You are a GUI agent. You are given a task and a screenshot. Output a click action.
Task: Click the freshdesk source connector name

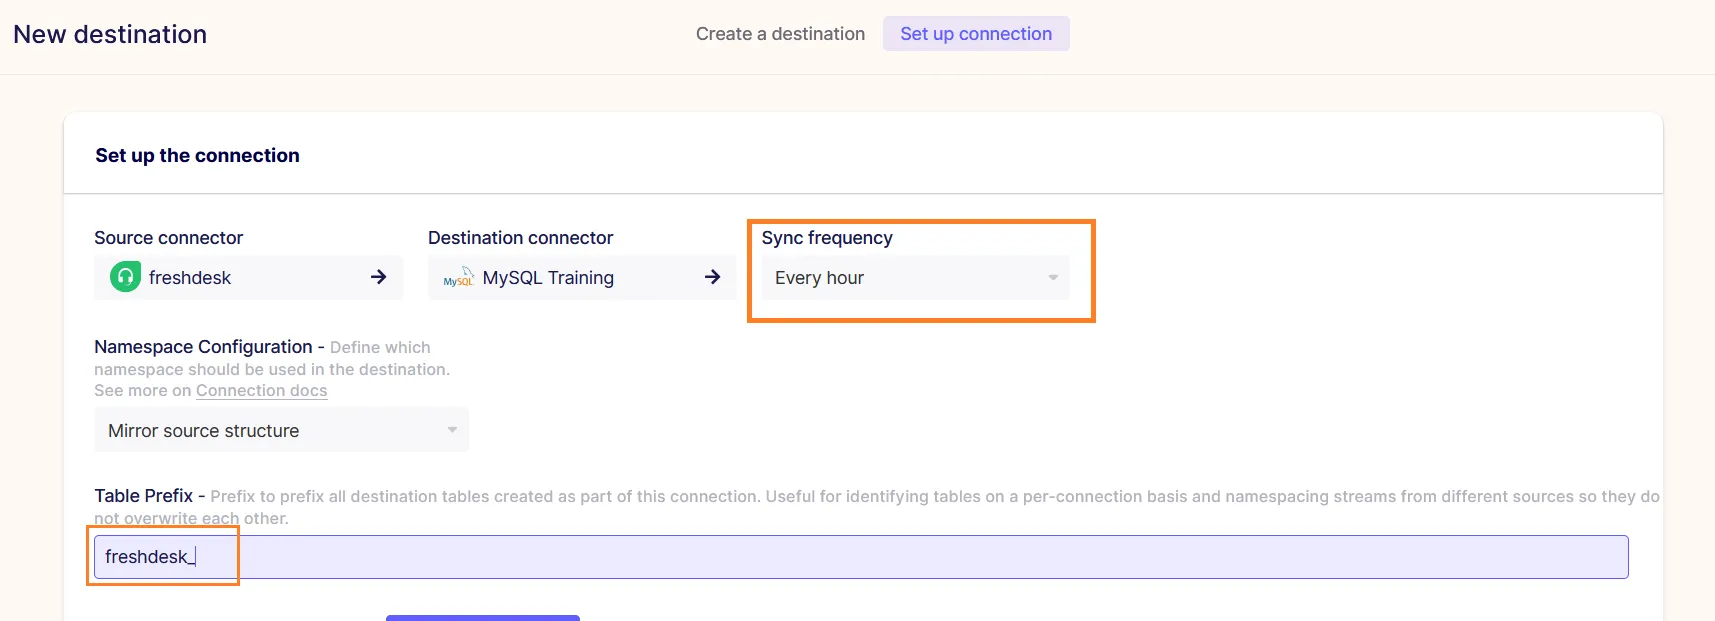coord(190,278)
